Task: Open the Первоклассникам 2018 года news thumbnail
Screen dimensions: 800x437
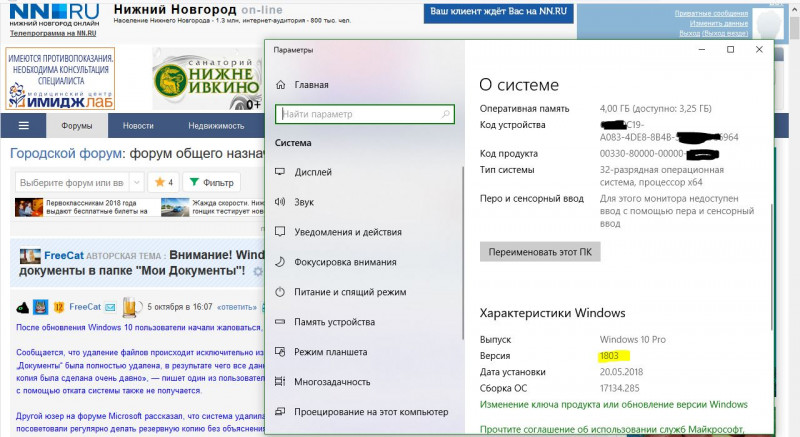Action: click(29, 207)
